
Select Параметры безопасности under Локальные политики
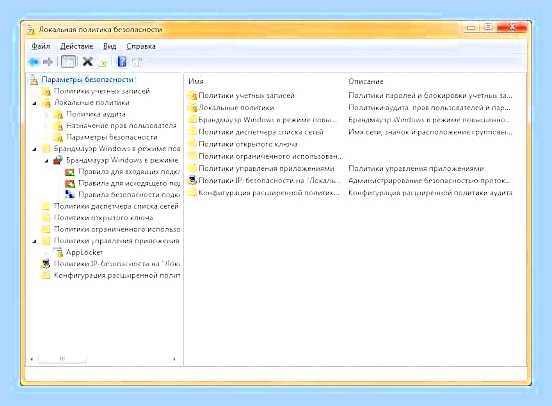pos(112,137)
